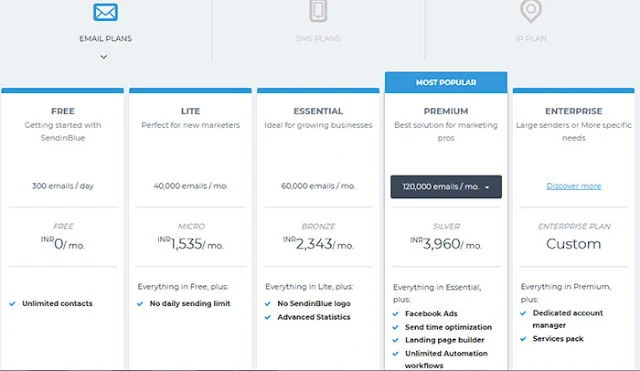
Task: Click checkmark beside No SendinBlue logo
Action: 268,304
